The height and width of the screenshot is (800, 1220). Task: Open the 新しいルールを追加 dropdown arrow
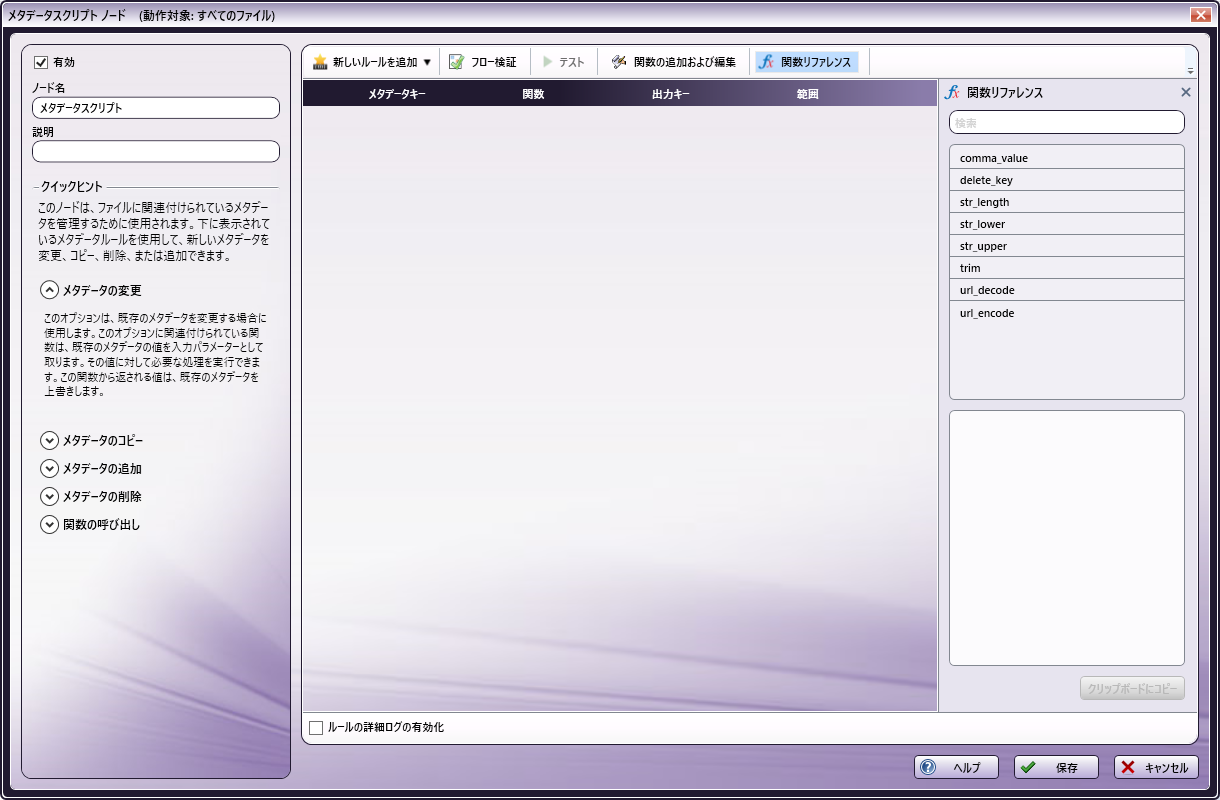[x=427, y=62]
